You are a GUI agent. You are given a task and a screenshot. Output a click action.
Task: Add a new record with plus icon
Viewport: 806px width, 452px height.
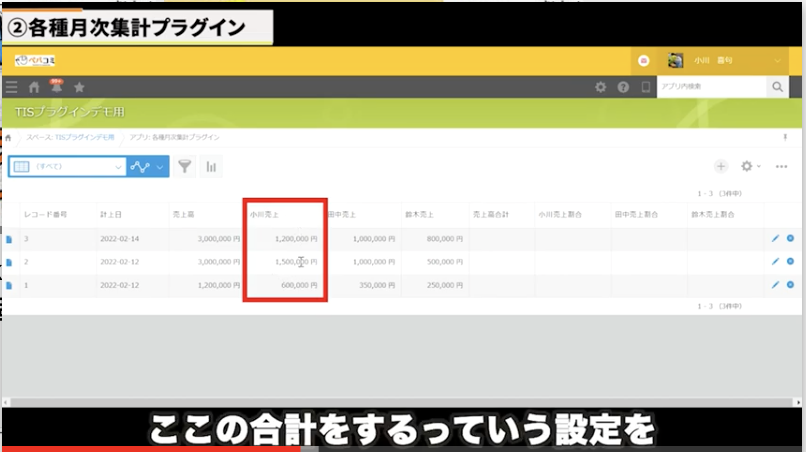[720, 166]
